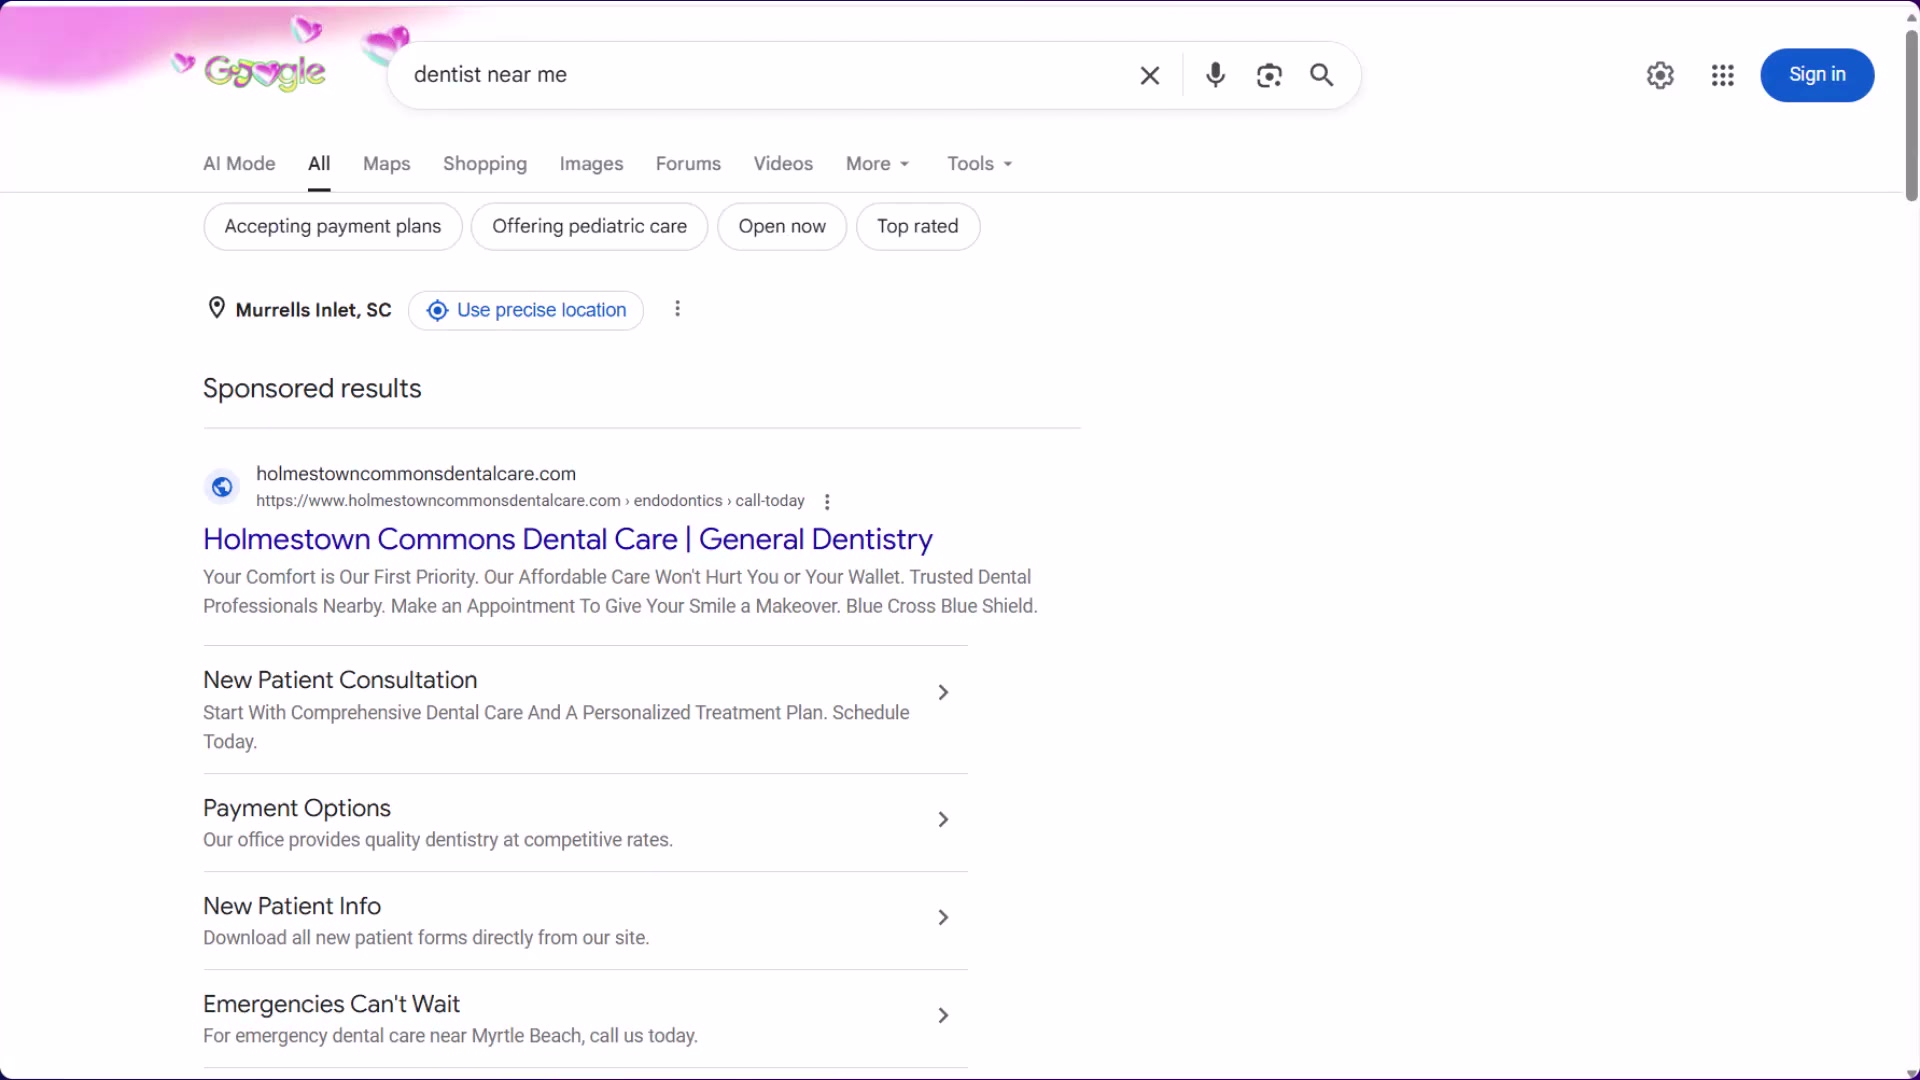Expand the More dropdown menu
This screenshot has height=1080, width=1920.
[x=878, y=164]
